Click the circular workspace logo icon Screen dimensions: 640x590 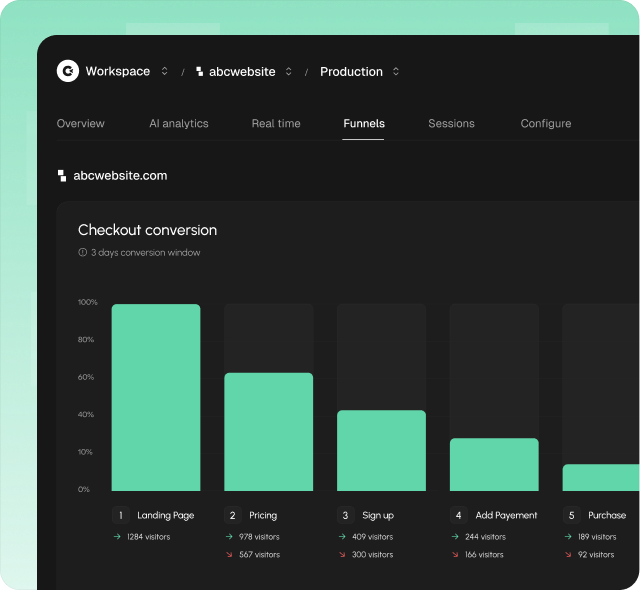pos(68,71)
